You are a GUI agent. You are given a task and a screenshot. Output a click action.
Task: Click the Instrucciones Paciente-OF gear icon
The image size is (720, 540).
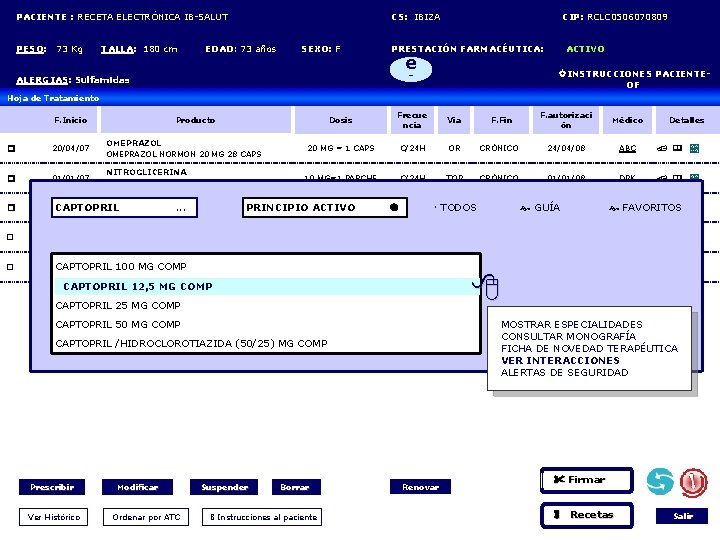click(562, 73)
